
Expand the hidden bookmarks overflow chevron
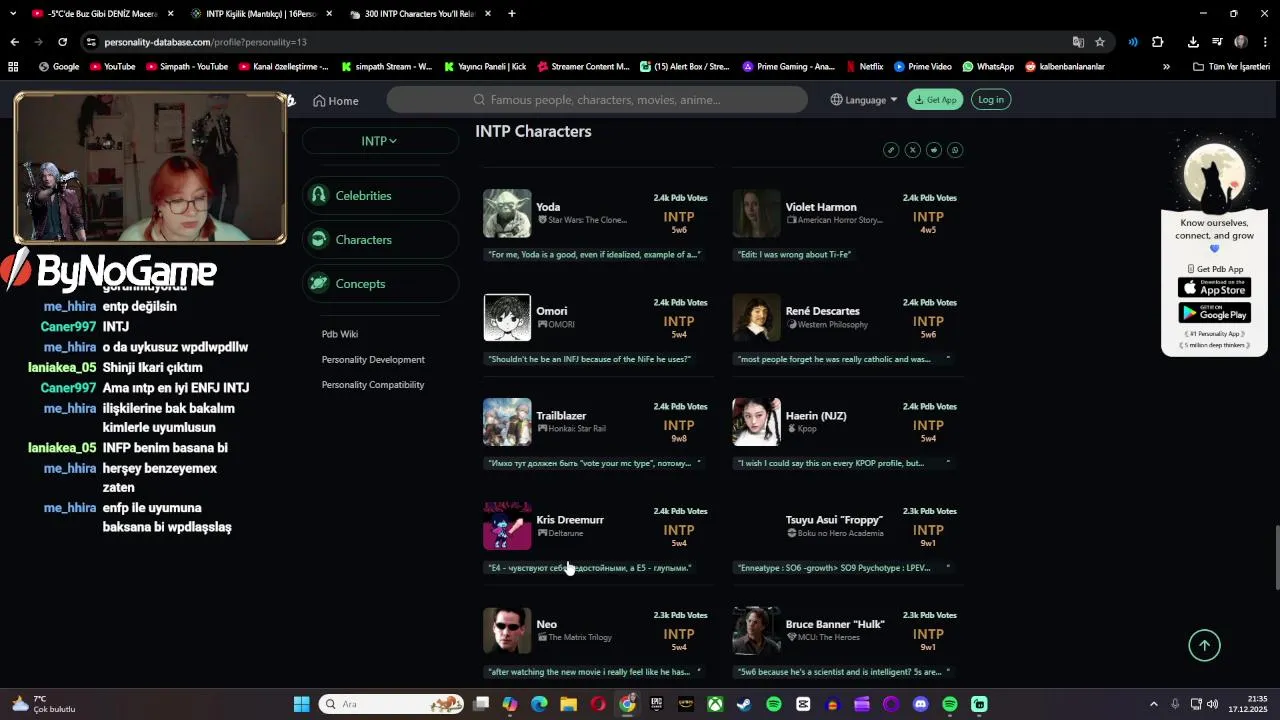pyautogui.click(x=1166, y=67)
